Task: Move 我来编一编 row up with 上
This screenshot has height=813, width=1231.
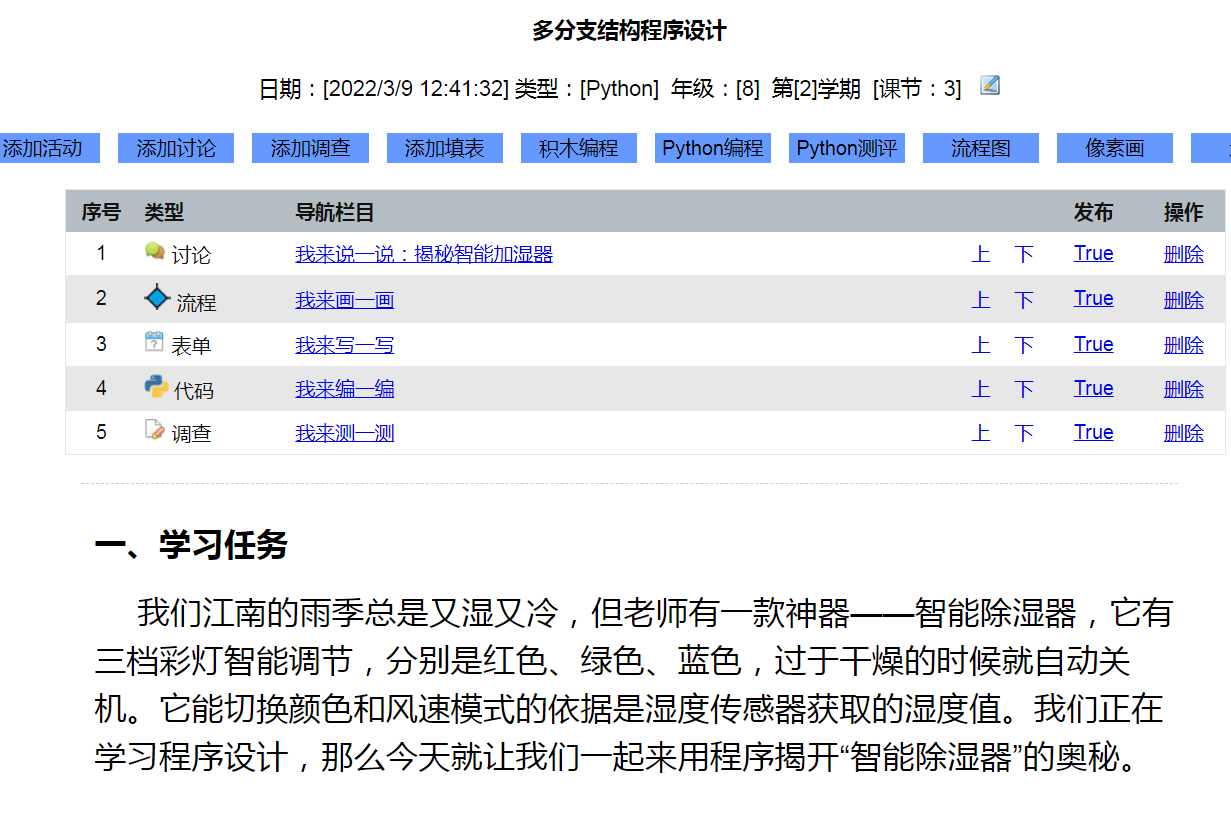Action: [981, 389]
